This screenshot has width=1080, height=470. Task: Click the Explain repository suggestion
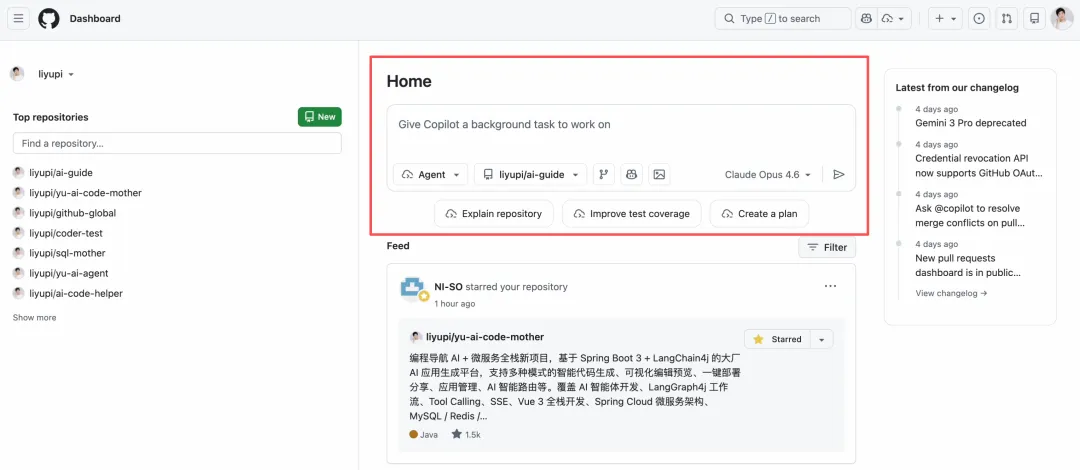[494, 213]
